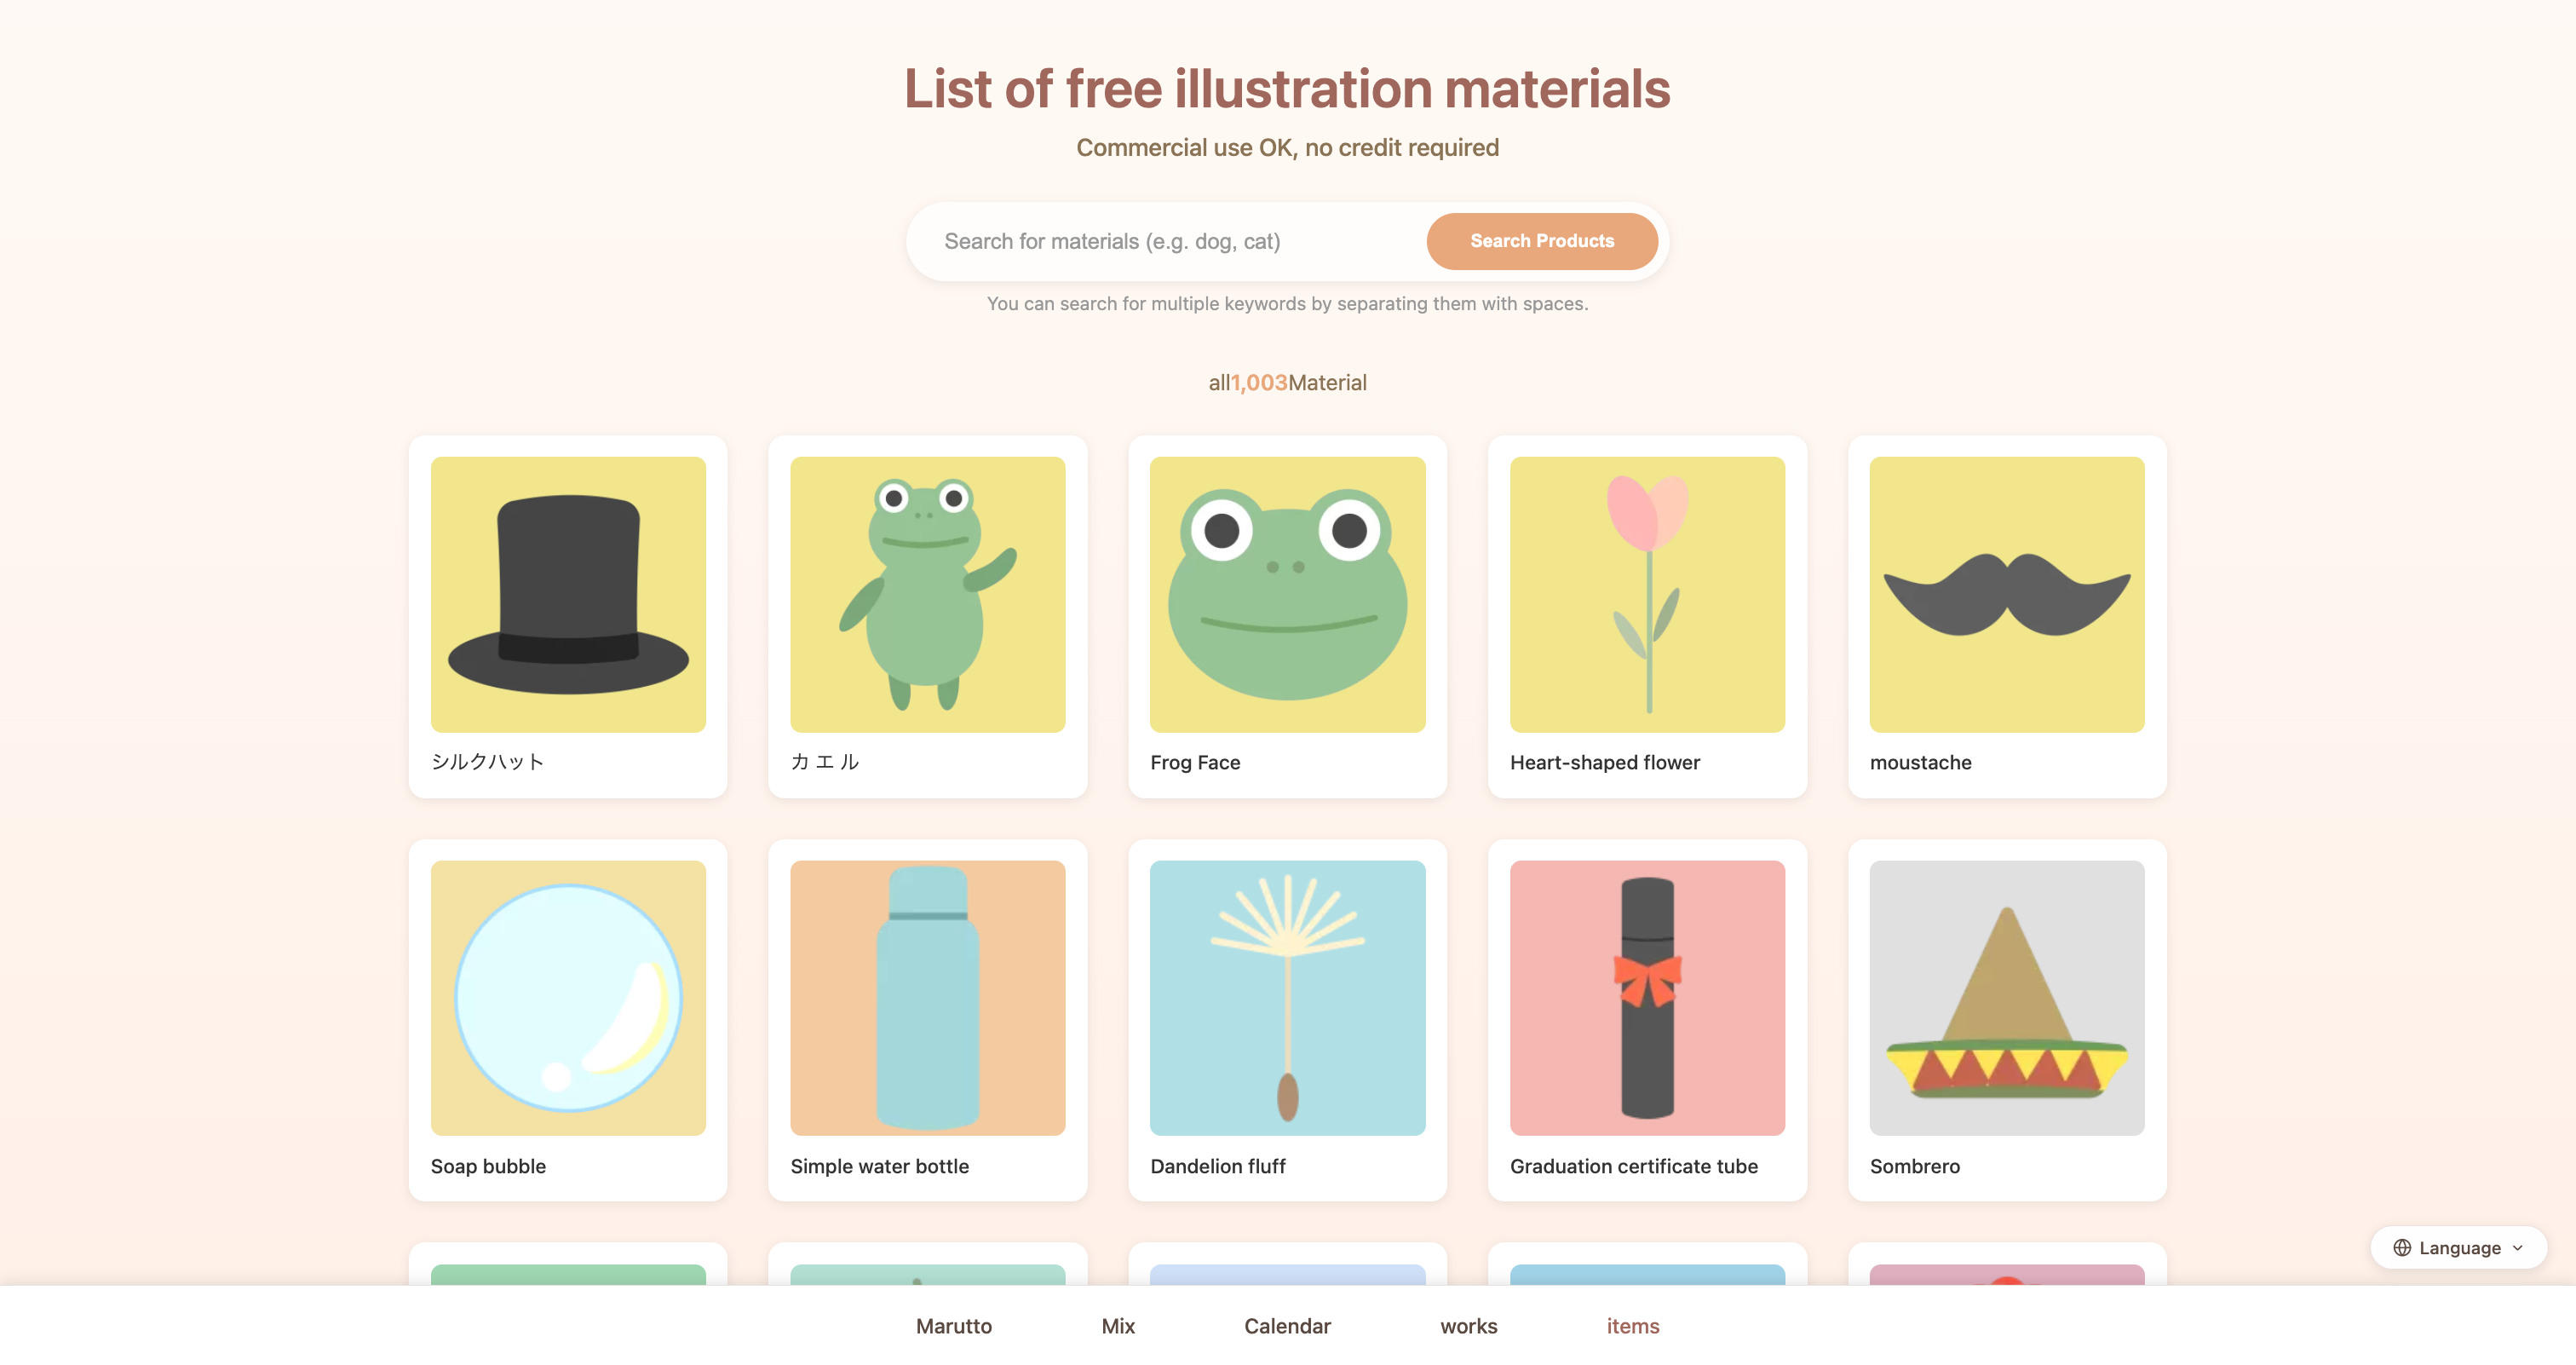
Task: Select the items tab
Action: (x=1633, y=1326)
